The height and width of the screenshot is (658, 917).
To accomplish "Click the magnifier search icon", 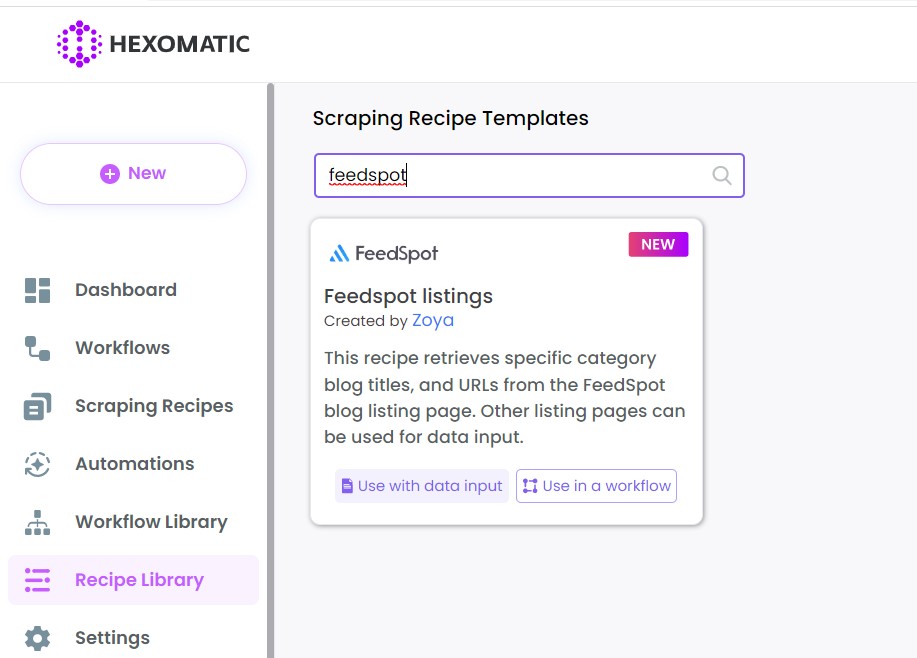I will coord(722,175).
